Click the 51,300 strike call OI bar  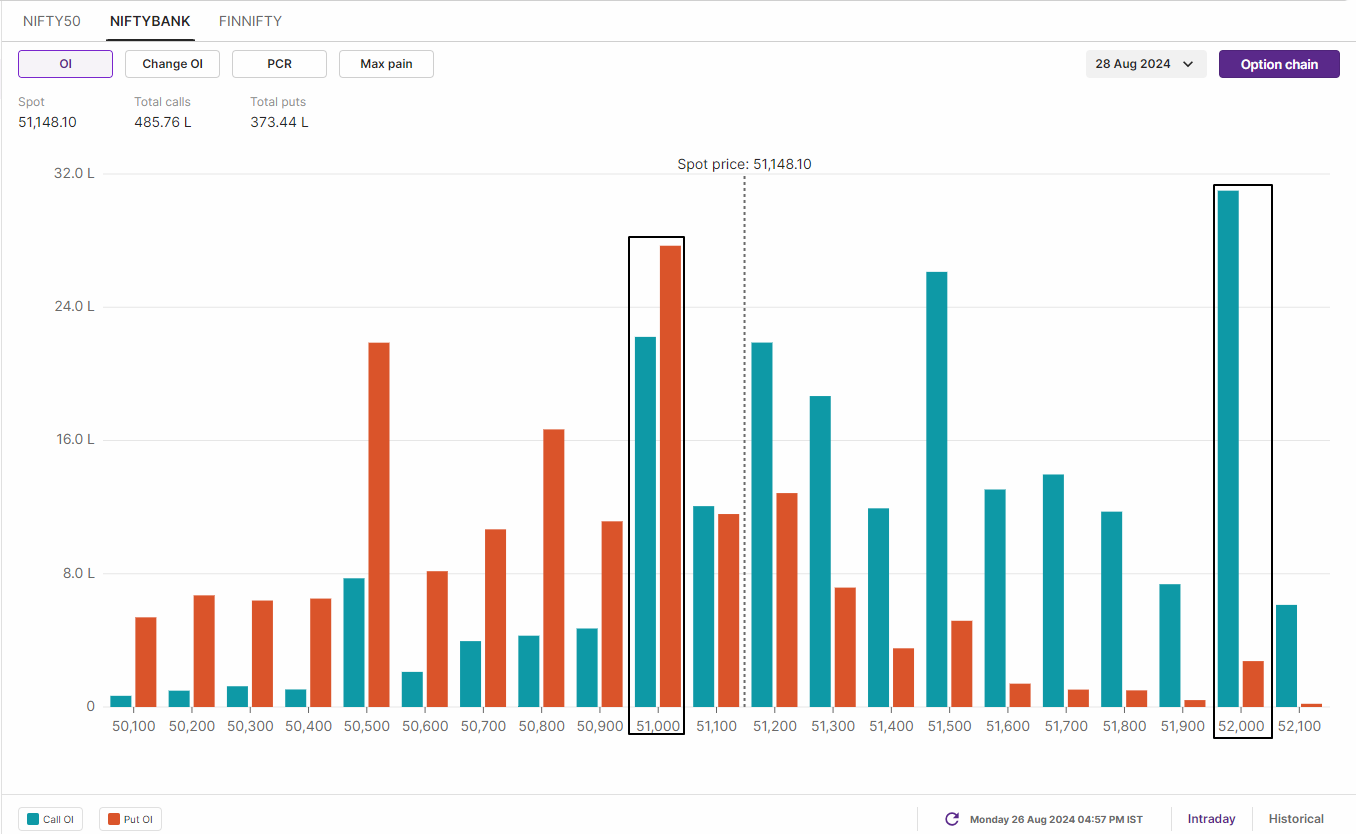[820, 552]
